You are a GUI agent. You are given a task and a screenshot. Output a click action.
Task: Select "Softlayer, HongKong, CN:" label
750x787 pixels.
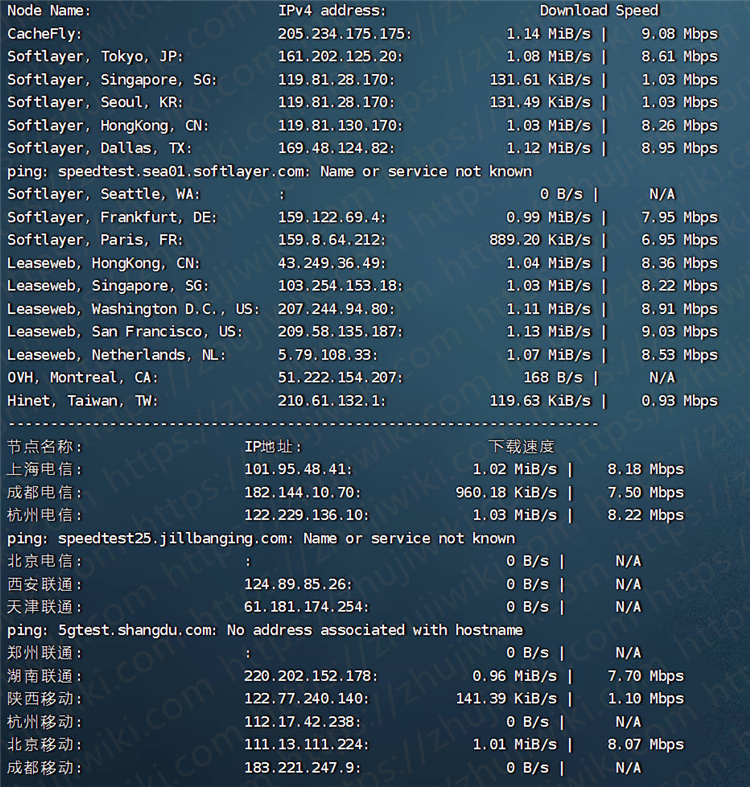[108, 126]
